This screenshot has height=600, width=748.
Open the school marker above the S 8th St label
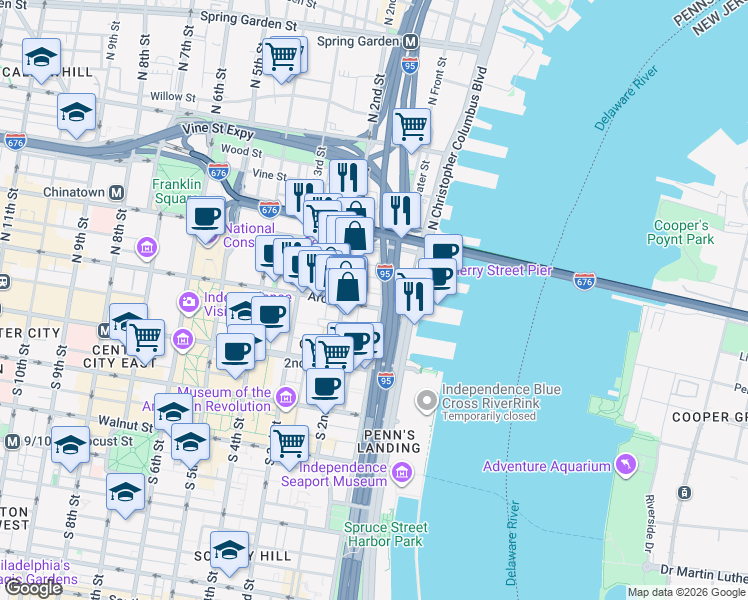(125, 494)
